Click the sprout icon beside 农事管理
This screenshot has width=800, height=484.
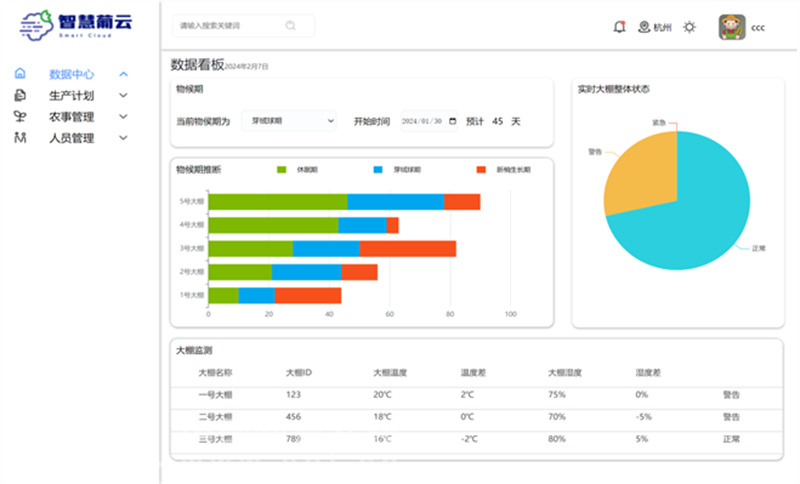tap(20, 117)
